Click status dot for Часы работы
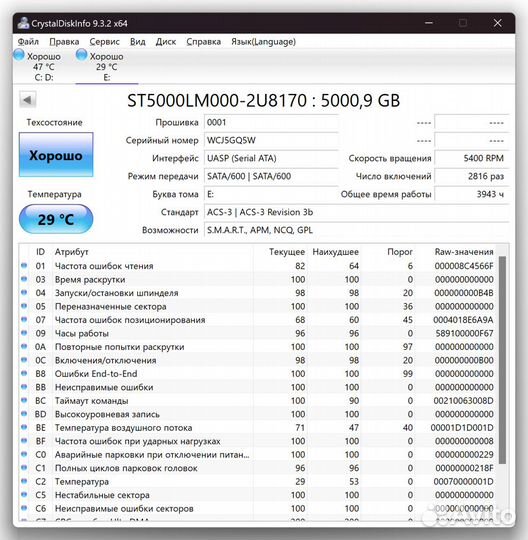 pos(24,332)
